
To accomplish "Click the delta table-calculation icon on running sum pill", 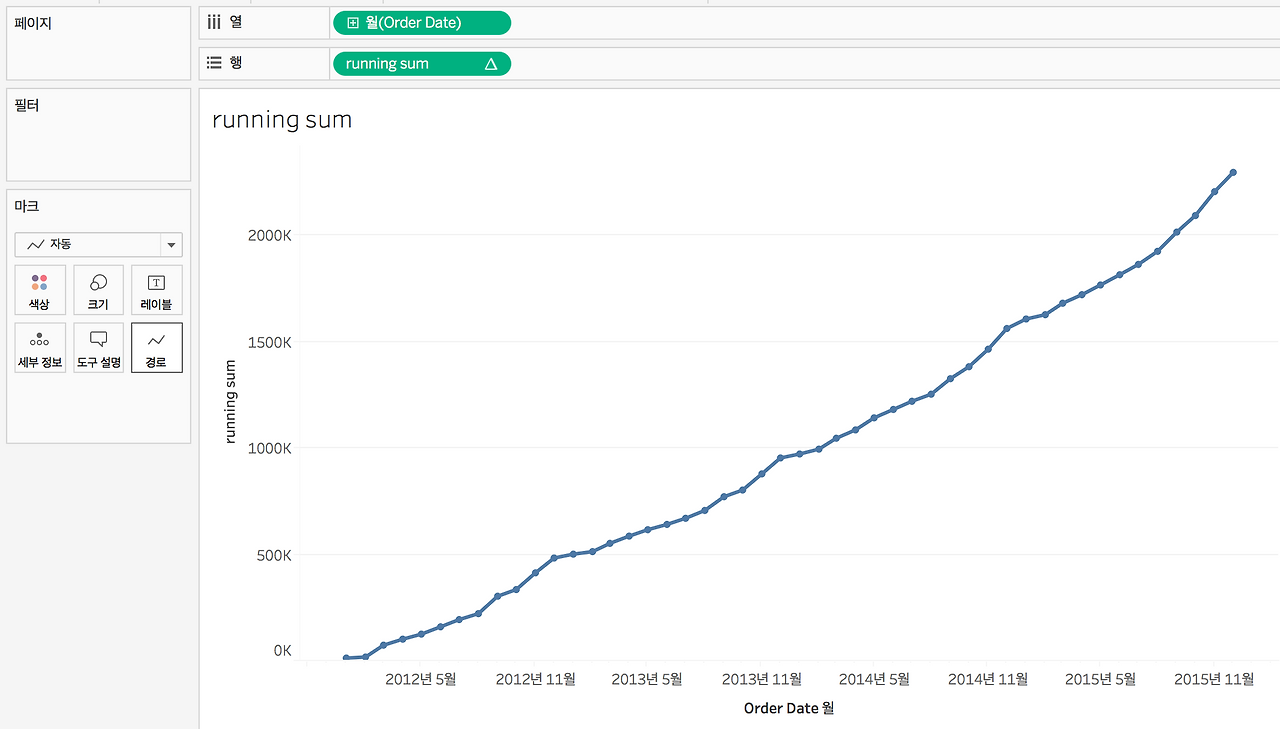I will (490, 64).
